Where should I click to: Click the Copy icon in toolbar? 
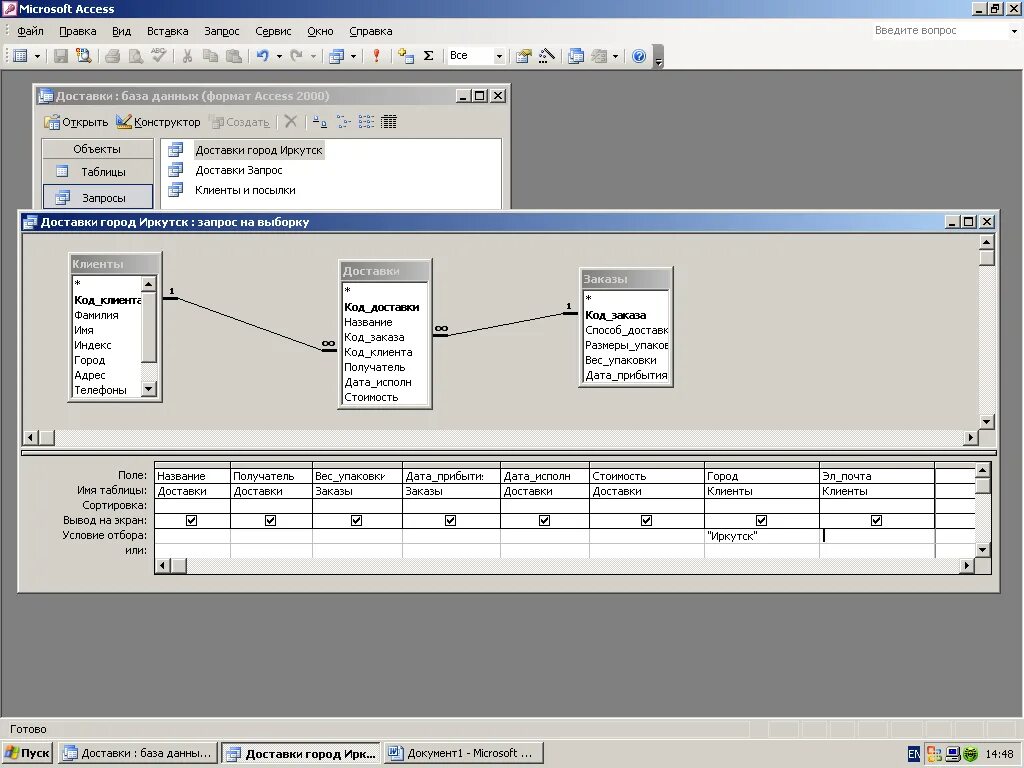(x=210, y=56)
